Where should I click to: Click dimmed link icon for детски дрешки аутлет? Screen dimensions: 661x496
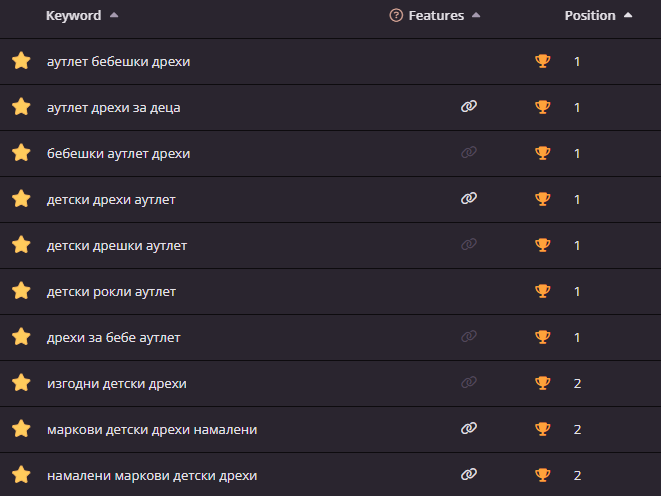[x=469, y=245]
